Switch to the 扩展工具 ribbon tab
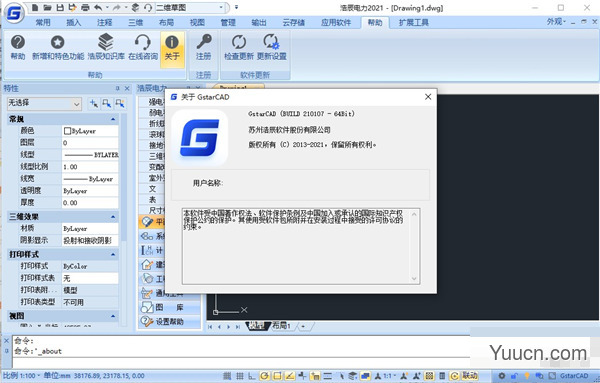 (414, 23)
